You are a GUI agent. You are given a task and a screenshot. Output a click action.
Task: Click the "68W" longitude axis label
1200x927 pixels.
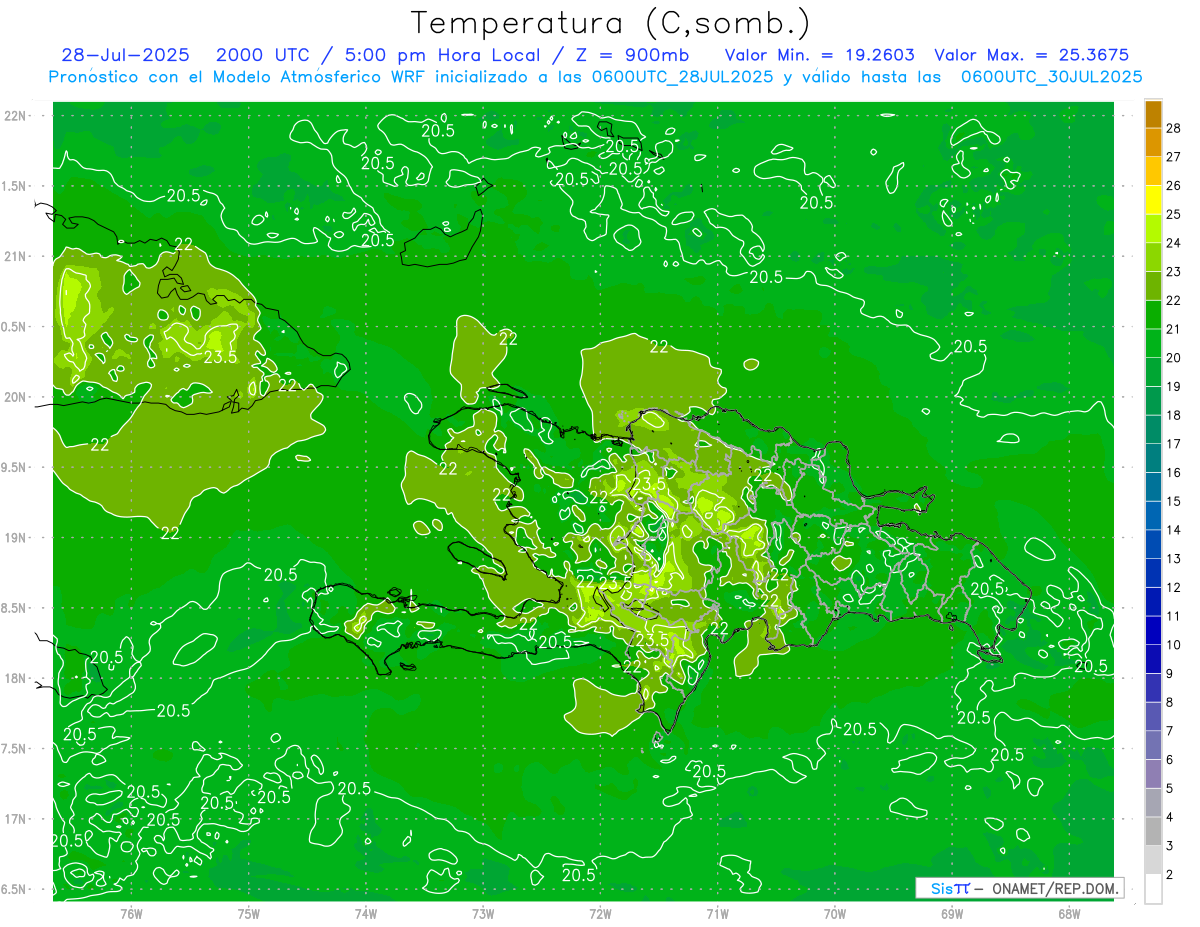(x=1069, y=914)
